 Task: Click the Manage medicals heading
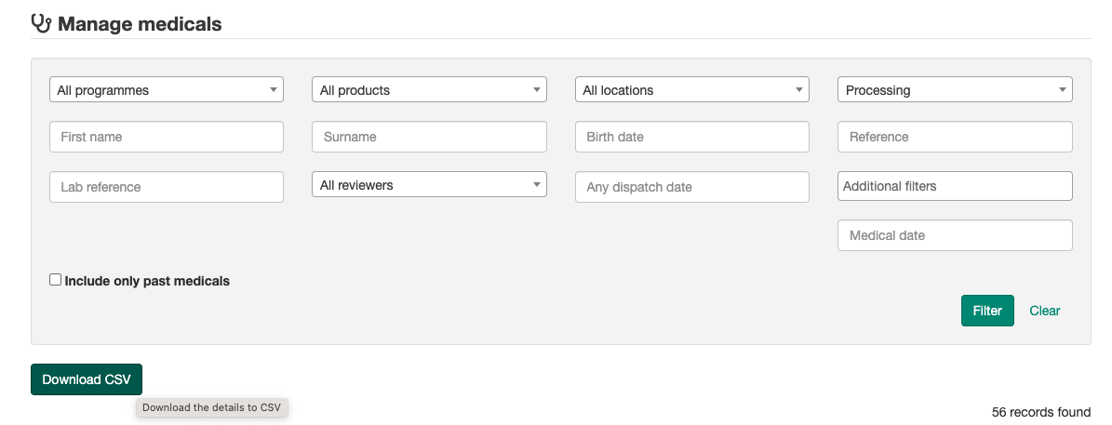(x=139, y=24)
